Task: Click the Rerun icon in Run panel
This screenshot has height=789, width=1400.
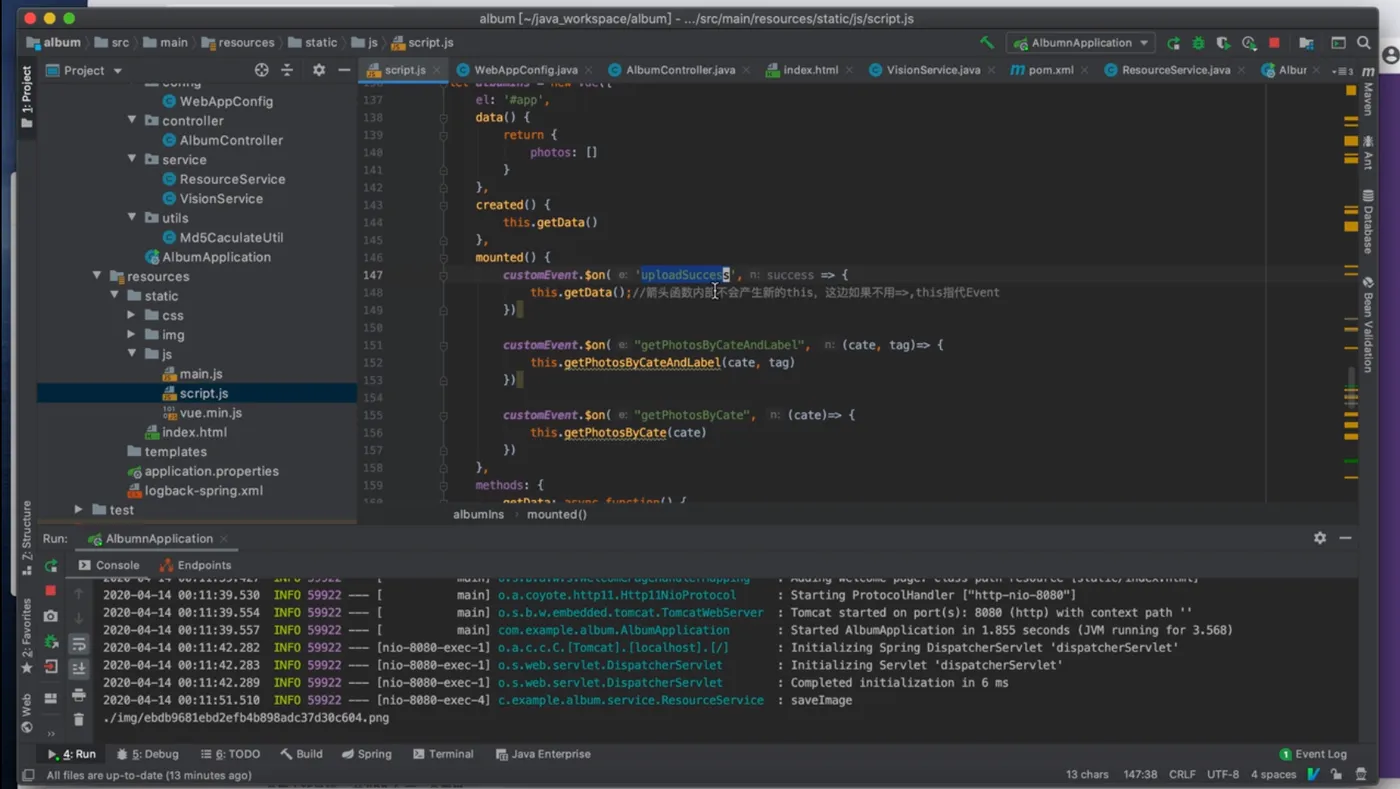Action: point(51,566)
